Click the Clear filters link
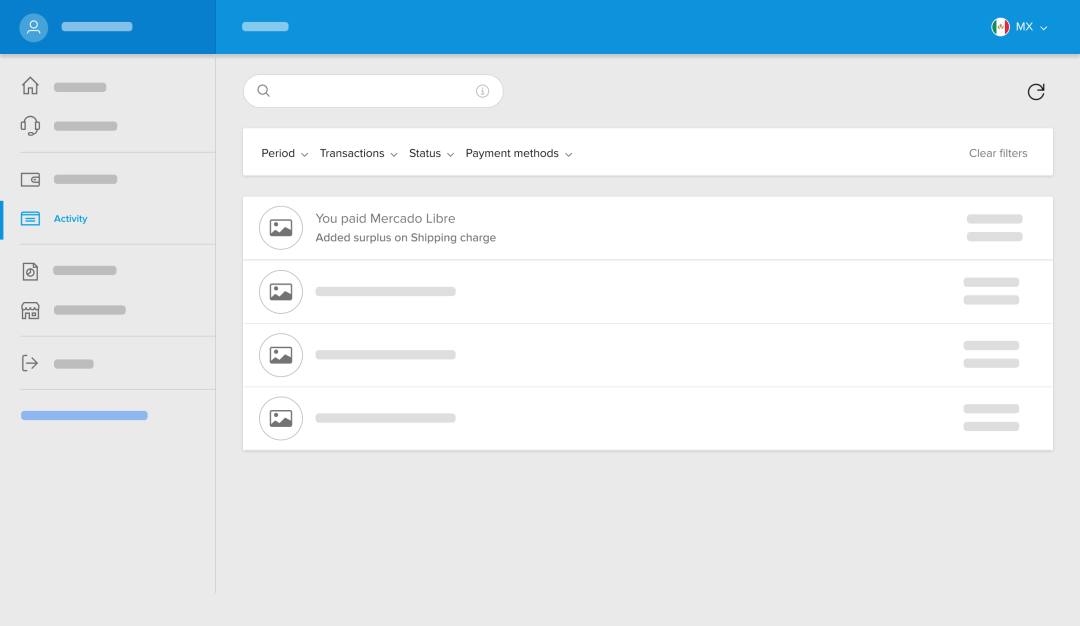 (x=997, y=154)
